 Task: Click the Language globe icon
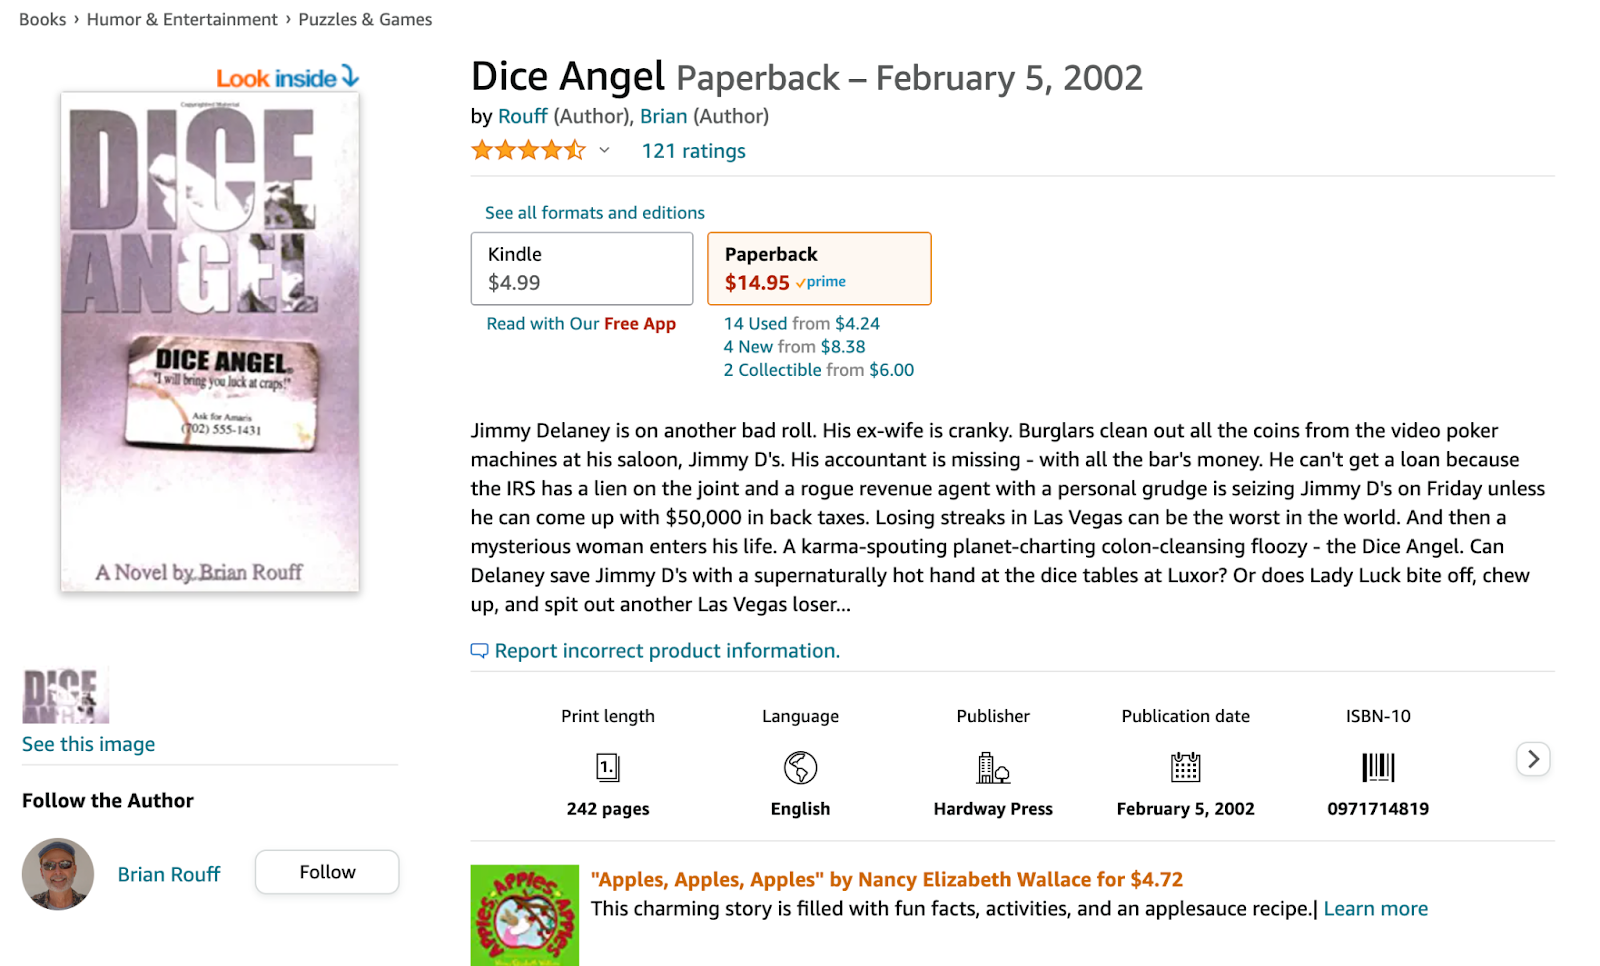click(x=800, y=767)
